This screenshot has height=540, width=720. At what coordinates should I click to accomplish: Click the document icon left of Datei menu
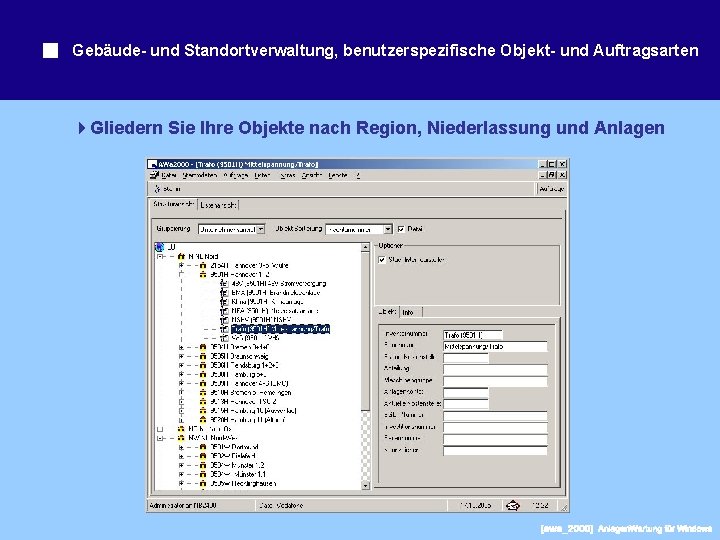click(155, 175)
